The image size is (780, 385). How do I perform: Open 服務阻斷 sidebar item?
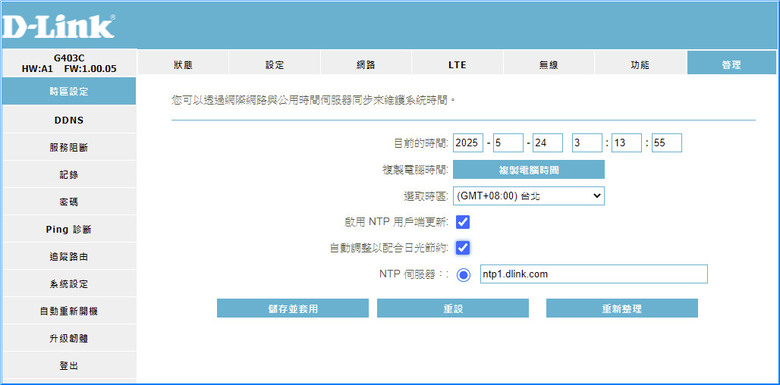69,148
